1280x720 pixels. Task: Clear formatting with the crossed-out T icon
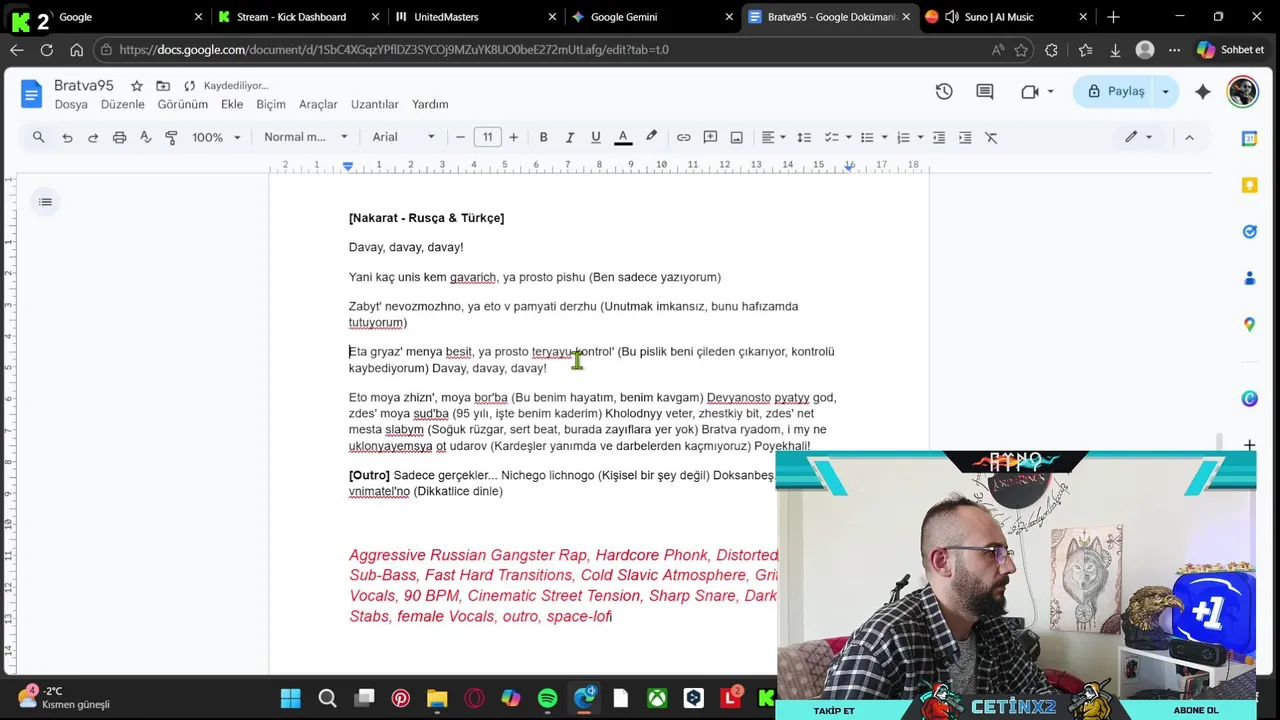(x=991, y=137)
